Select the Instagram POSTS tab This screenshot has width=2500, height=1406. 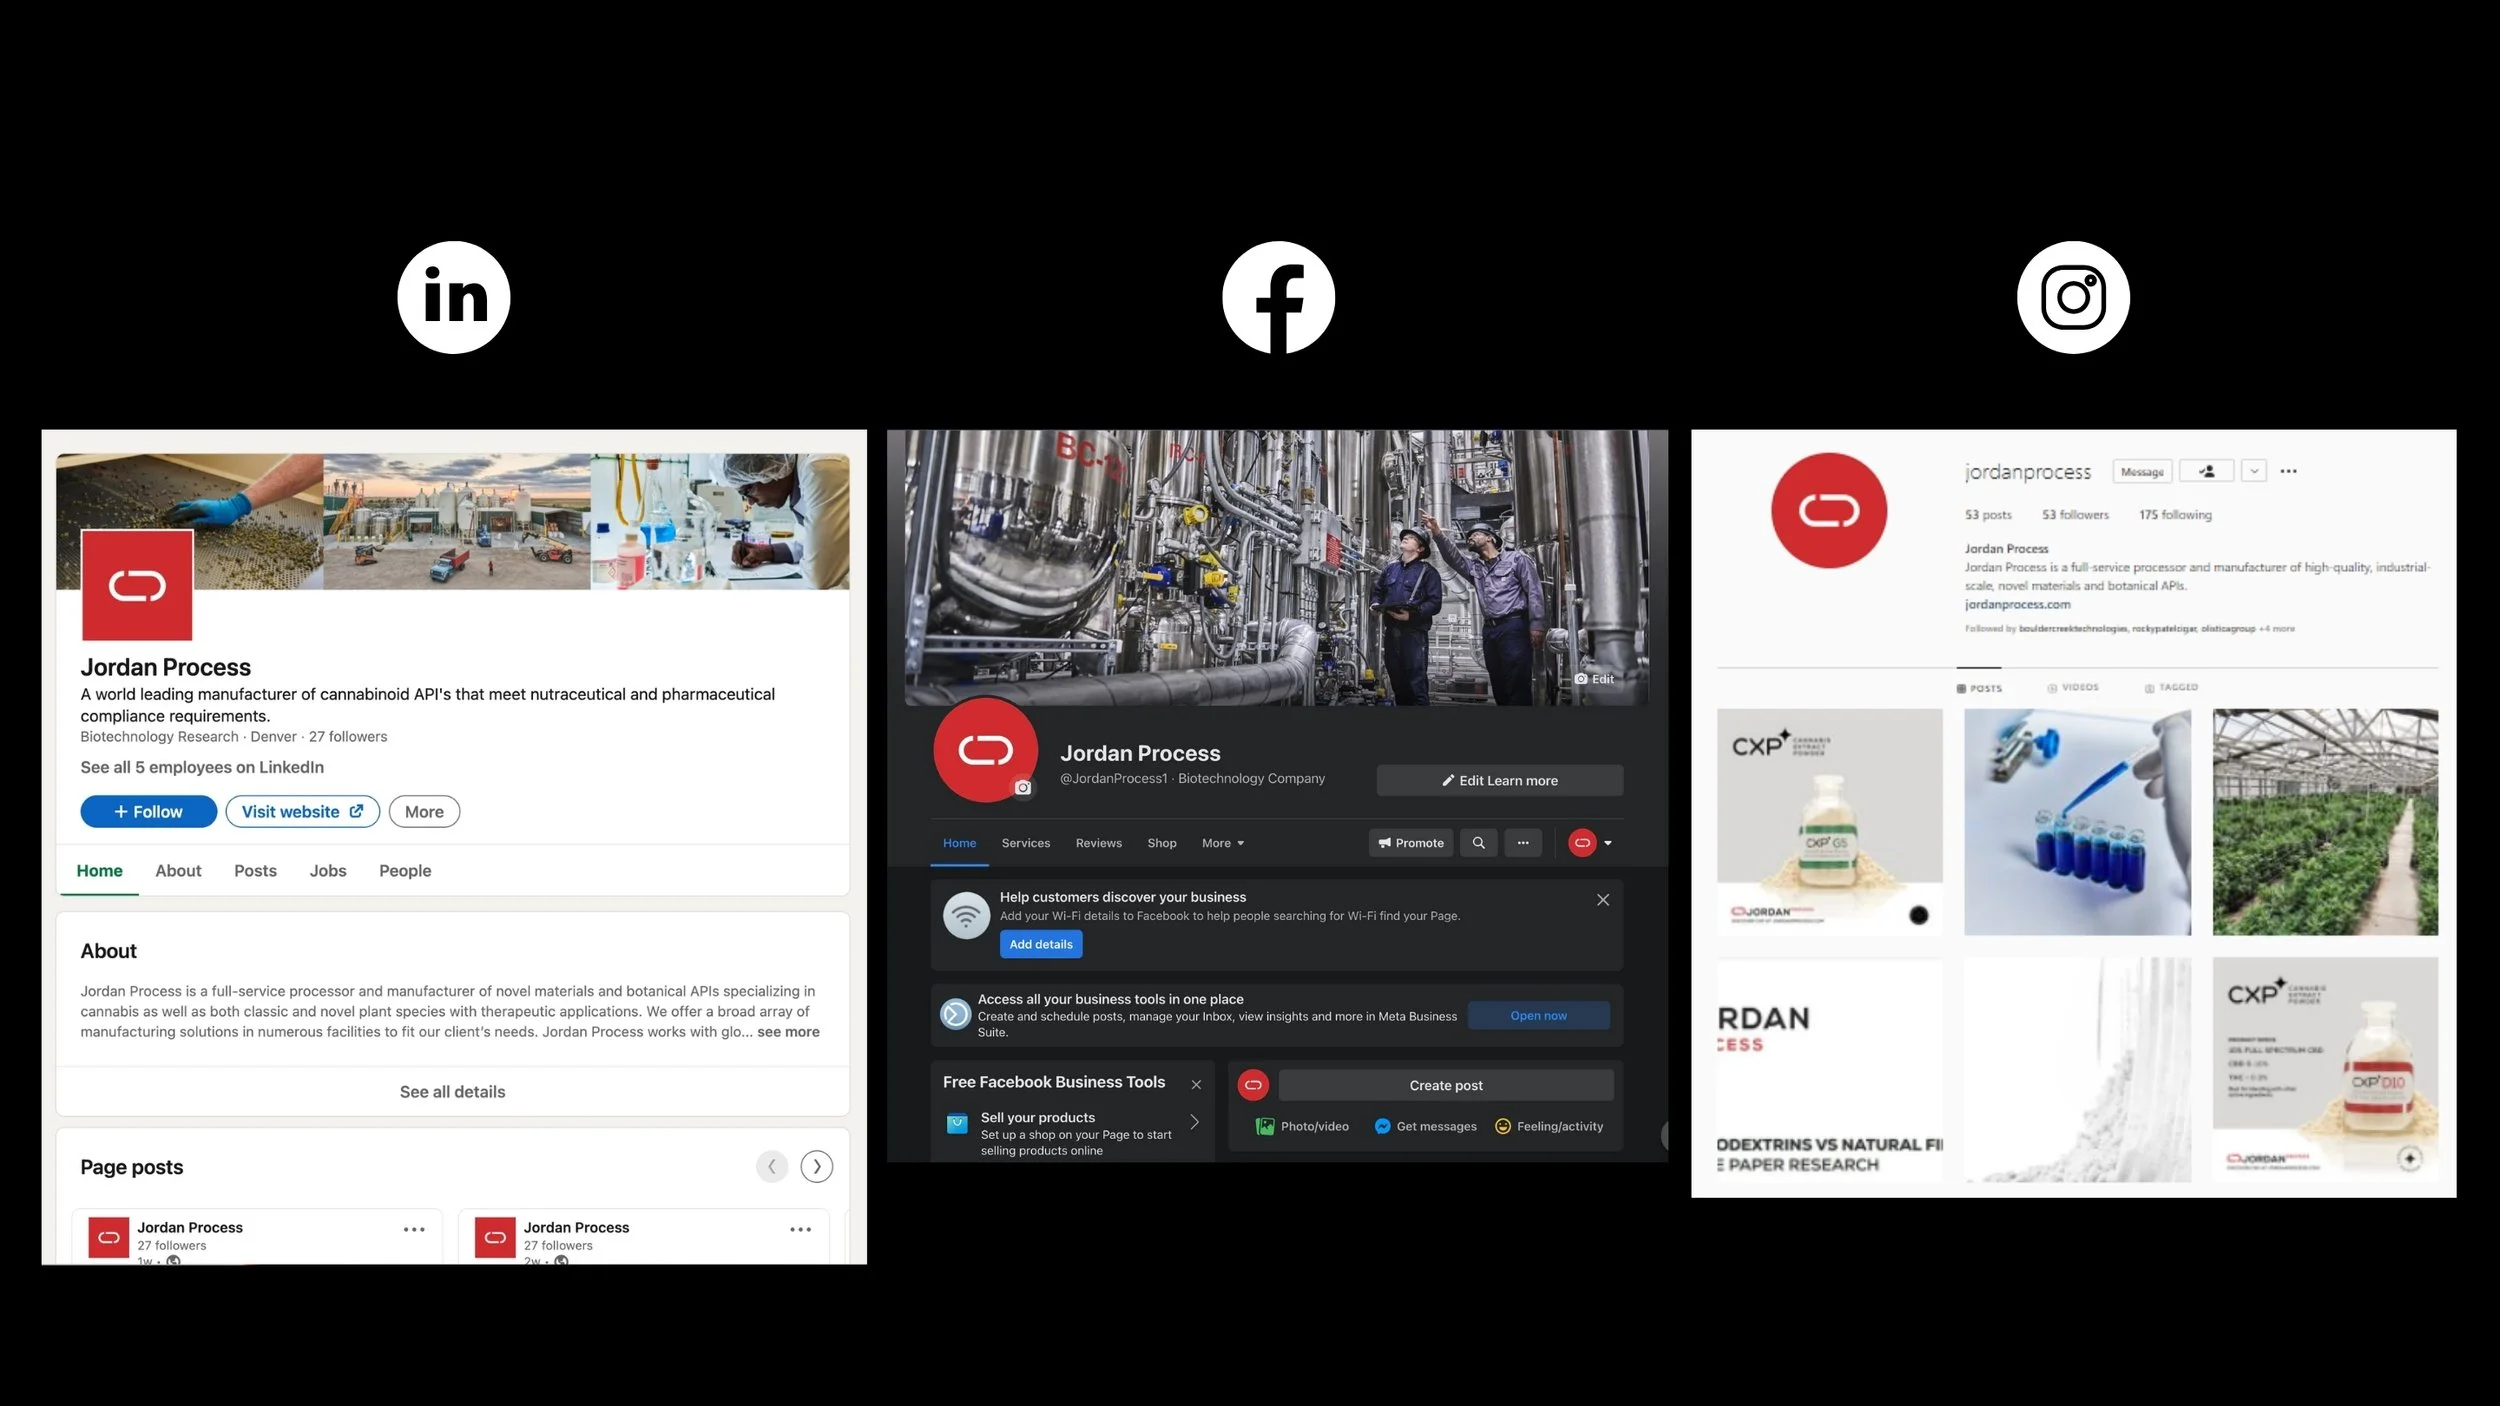(x=1979, y=688)
